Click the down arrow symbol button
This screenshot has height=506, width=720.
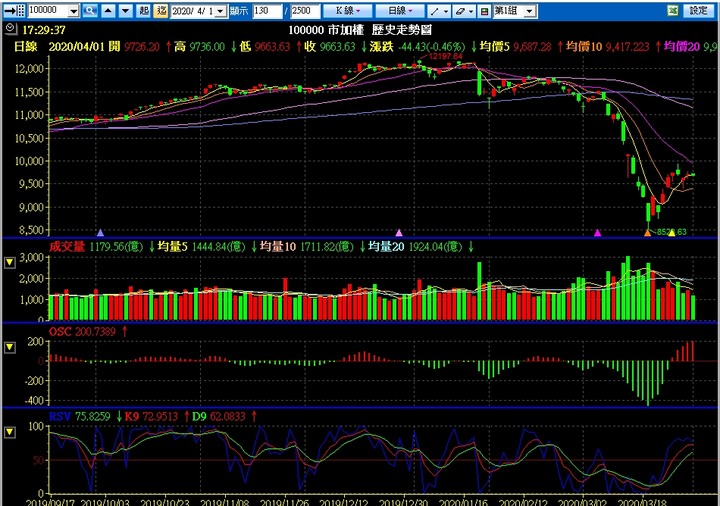[125, 11]
